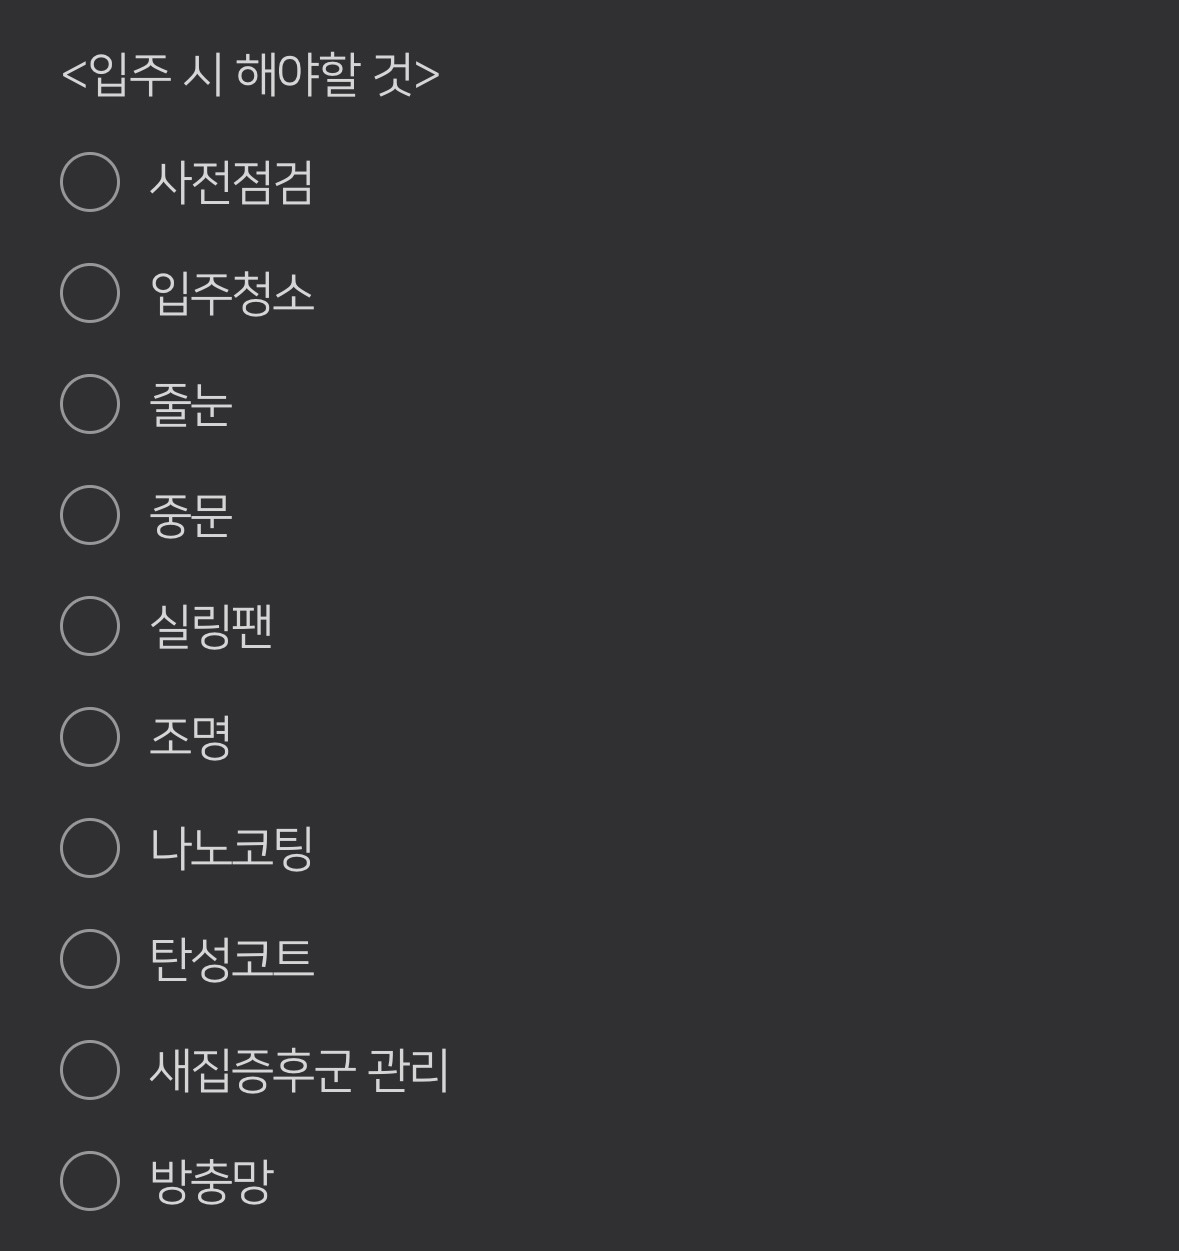The height and width of the screenshot is (1251, 1179).
Task: Place cursor in the 나노코팅 text
Action: click(x=231, y=849)
